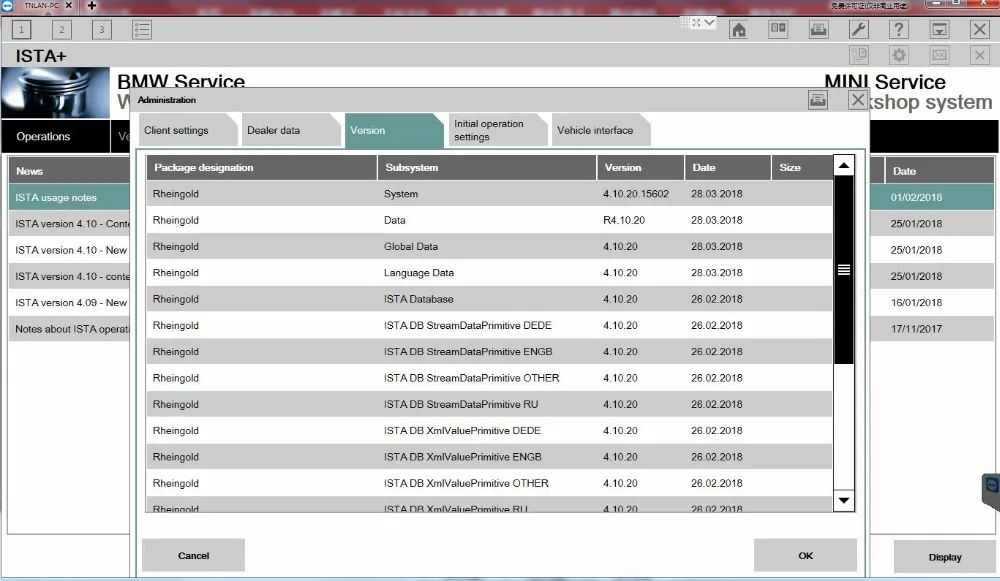Click the main toolbar print icon
Image resolution: width=1000 pixels, height=581 pixels.
pos(818,29)
